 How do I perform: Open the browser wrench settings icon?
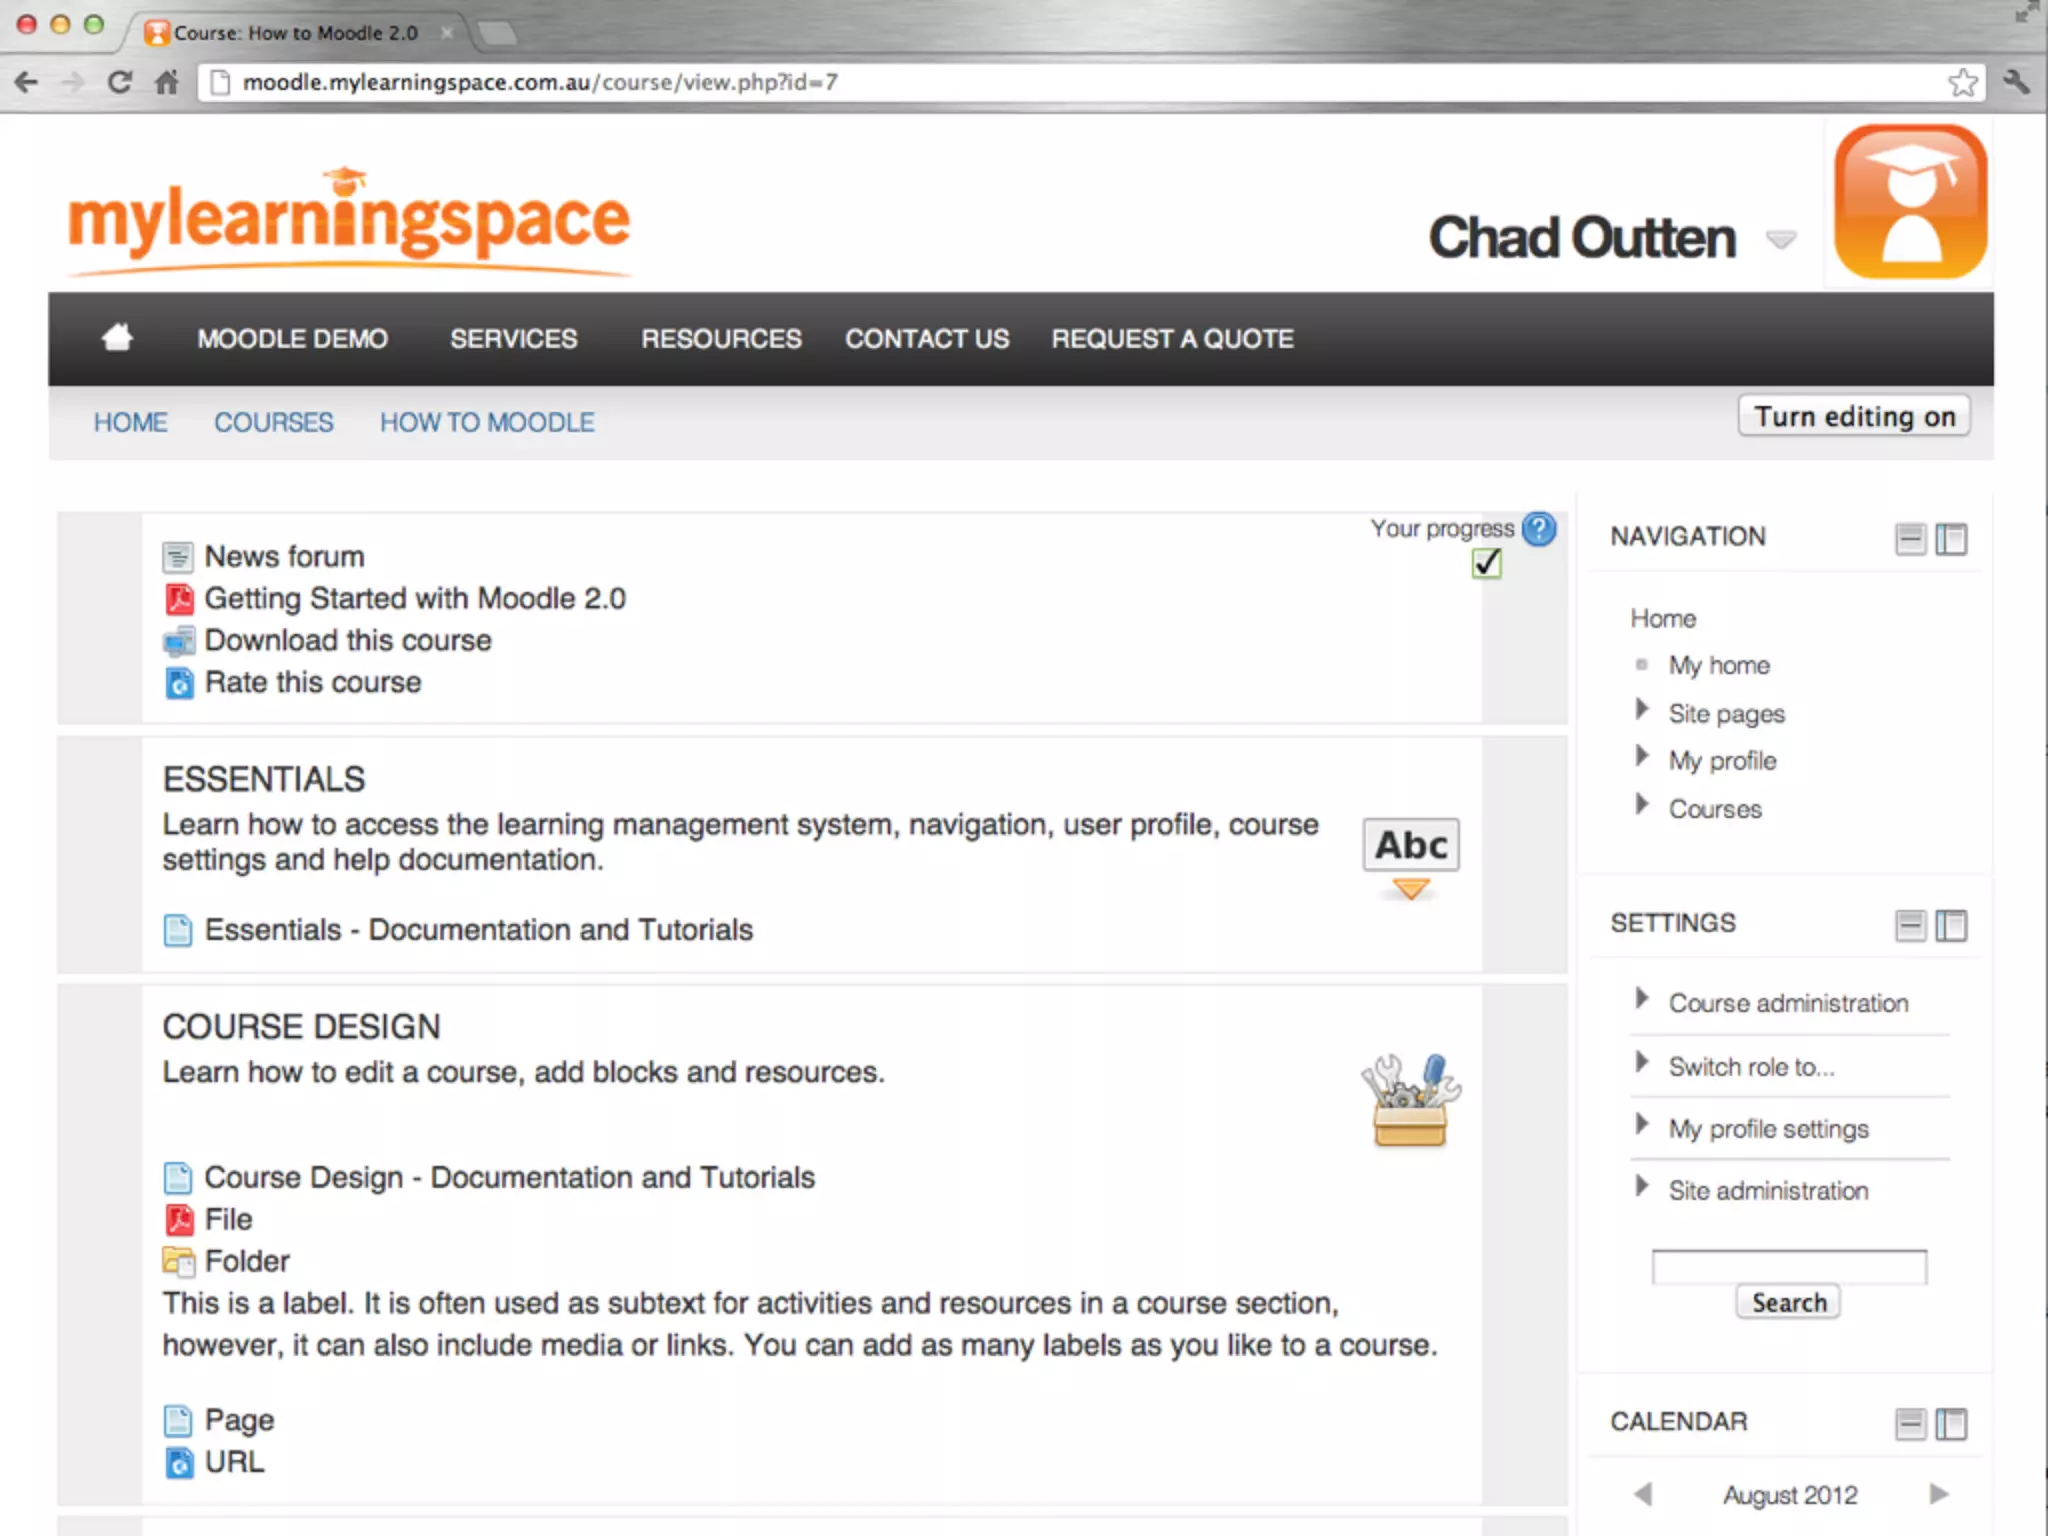click(2016, 82)
